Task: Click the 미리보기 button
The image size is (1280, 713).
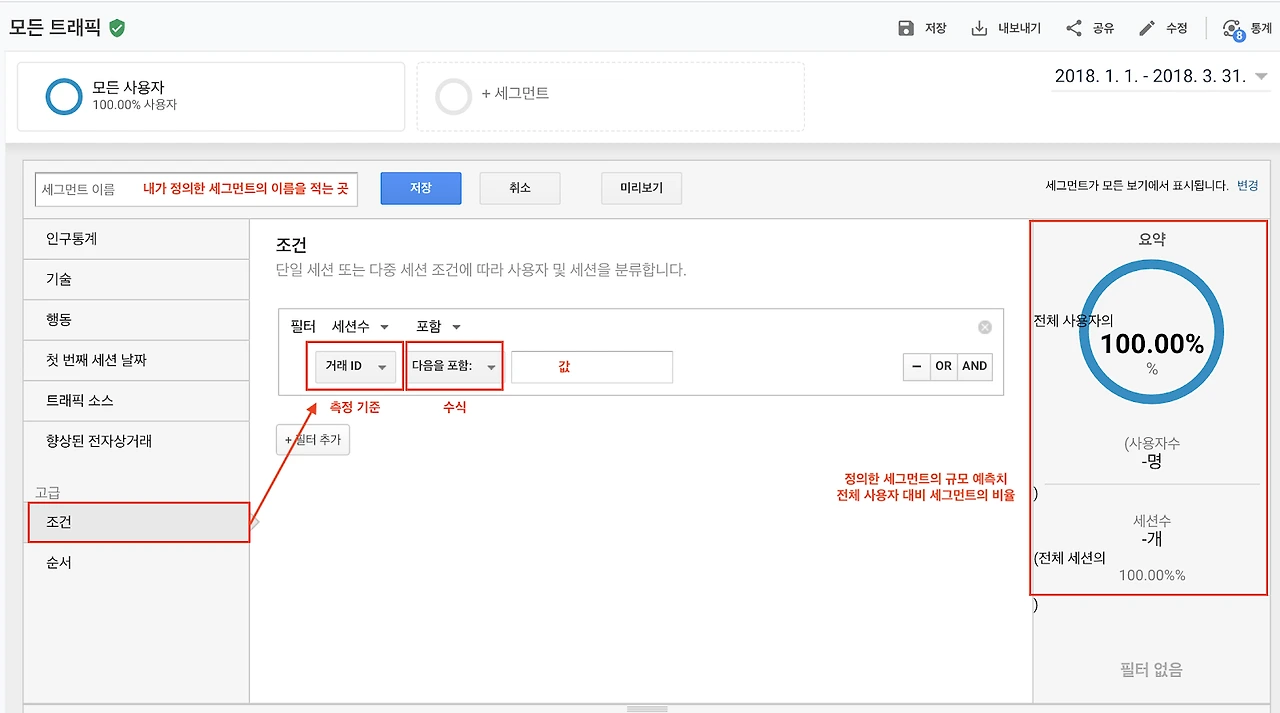Action: pyautogui.click(x=641, y=188)
